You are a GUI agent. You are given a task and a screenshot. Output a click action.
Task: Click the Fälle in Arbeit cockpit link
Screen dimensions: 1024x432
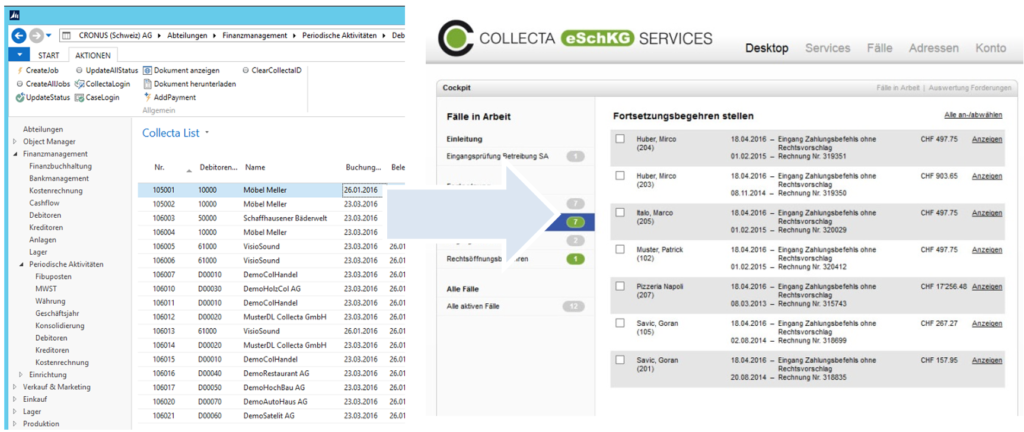click(x=898, y=87)
